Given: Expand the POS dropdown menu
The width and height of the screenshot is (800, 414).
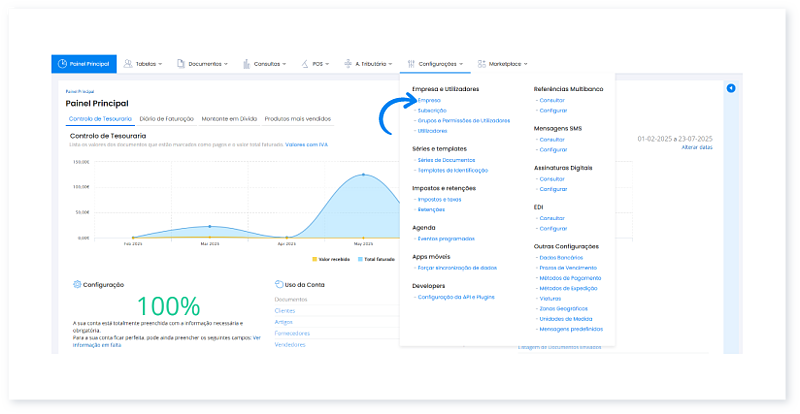Looking at the screenshot, I should pyautogui.click(x=317, y=64).
